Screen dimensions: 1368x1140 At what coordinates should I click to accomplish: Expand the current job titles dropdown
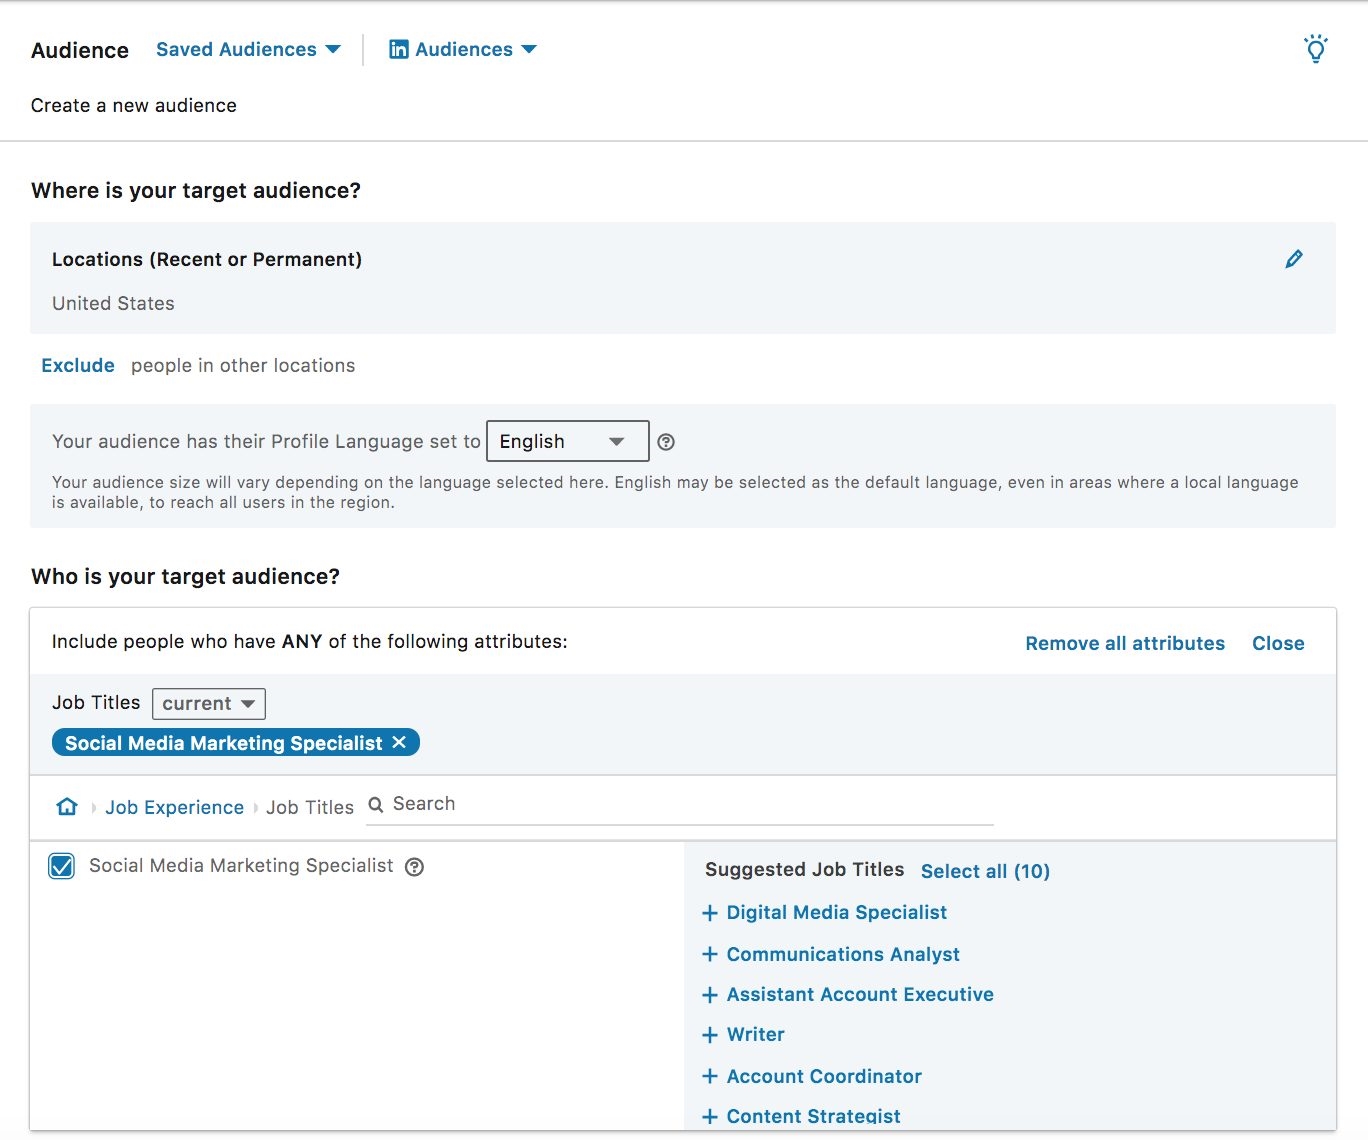click(208, 703)
